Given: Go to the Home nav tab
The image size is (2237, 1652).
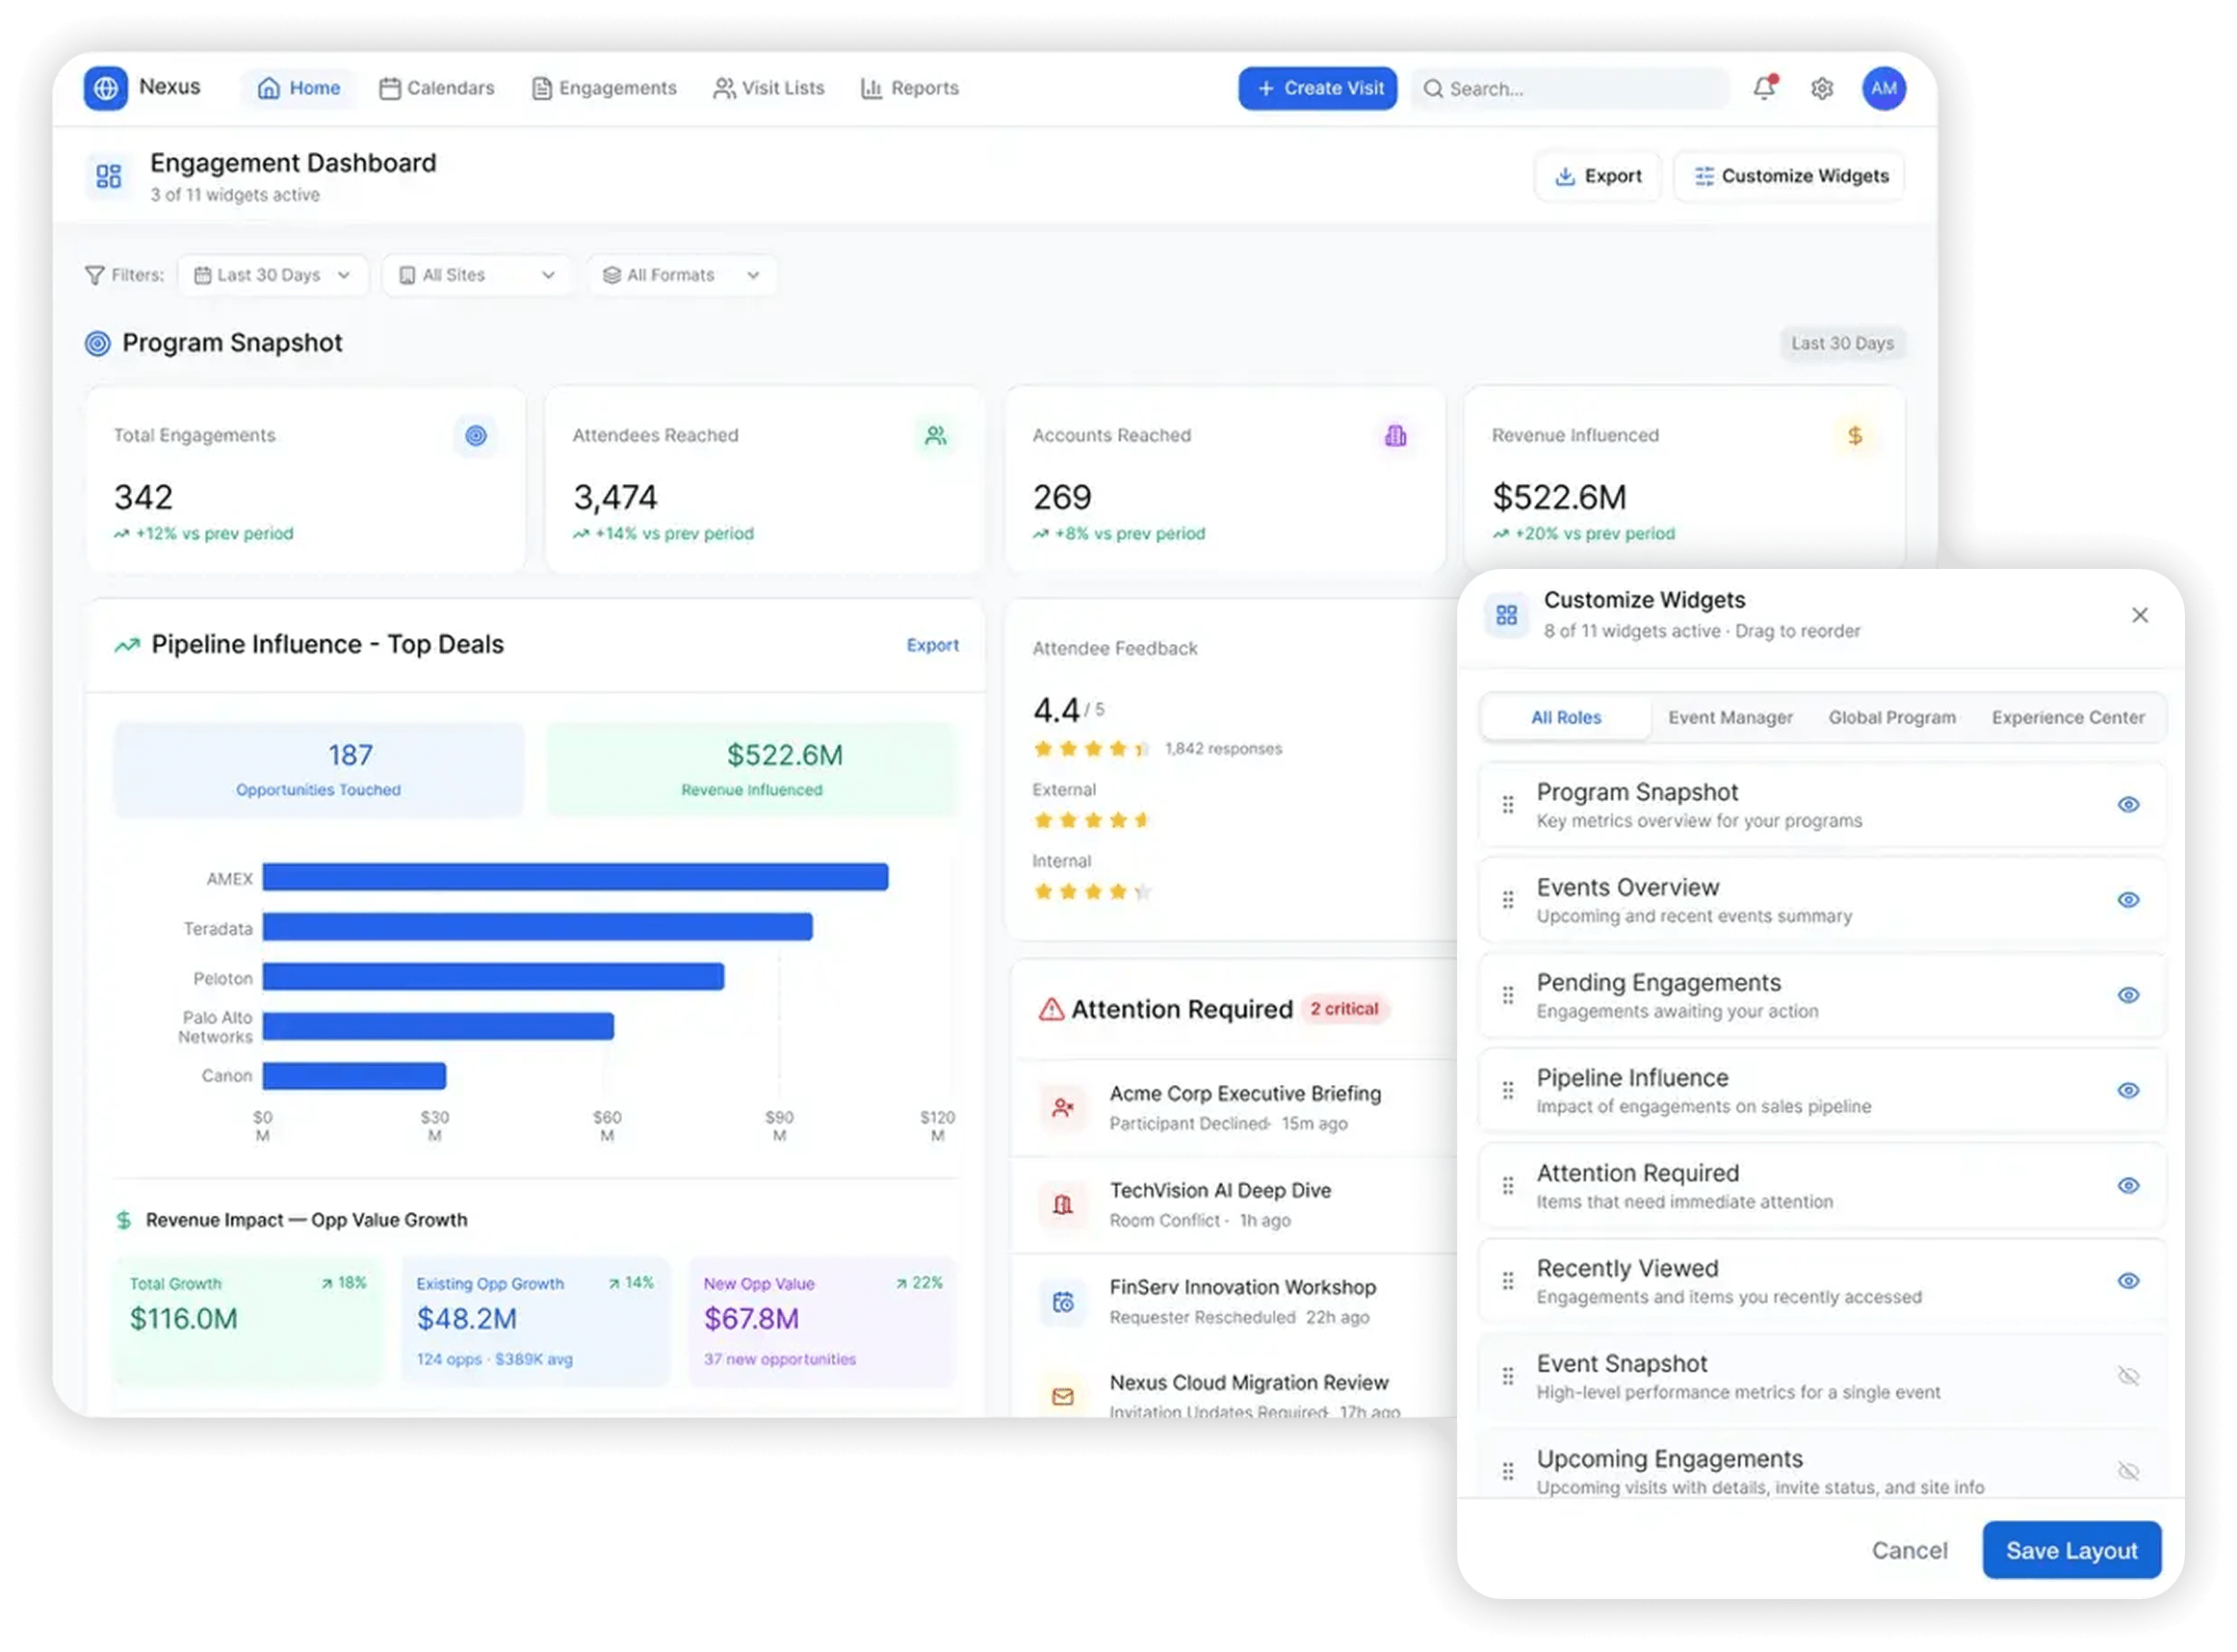Looking at the screenshot, I should (299, 88).
